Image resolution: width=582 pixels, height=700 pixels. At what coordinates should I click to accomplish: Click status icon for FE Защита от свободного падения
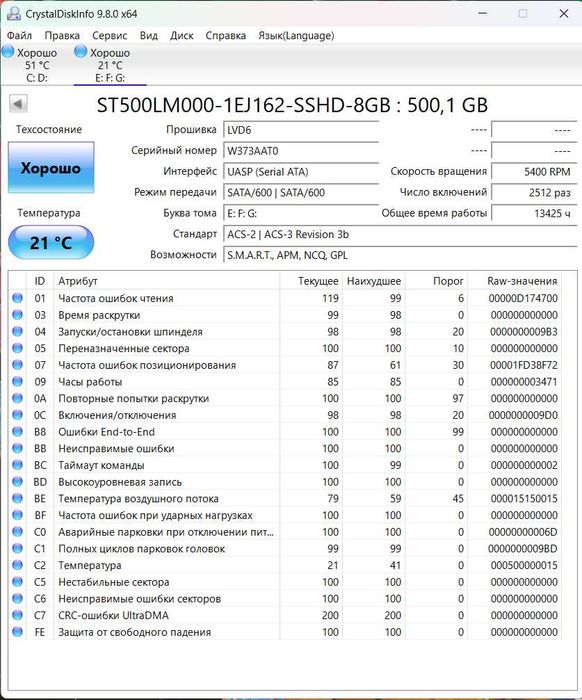pyautogui.click(x=17, y=632)
